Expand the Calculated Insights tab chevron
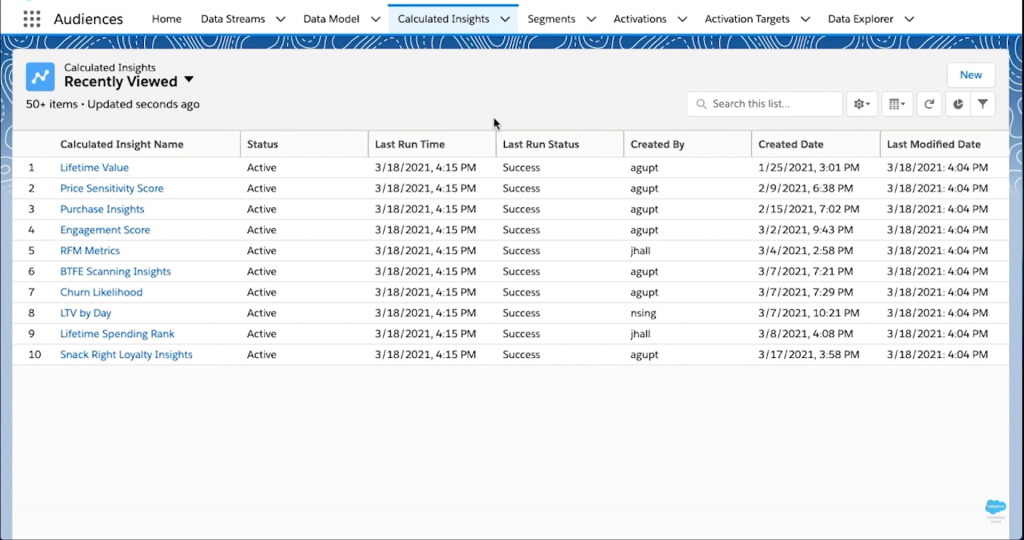This screenshot has height=540, width=1024. pyautogui.click(x=505, y=19)
